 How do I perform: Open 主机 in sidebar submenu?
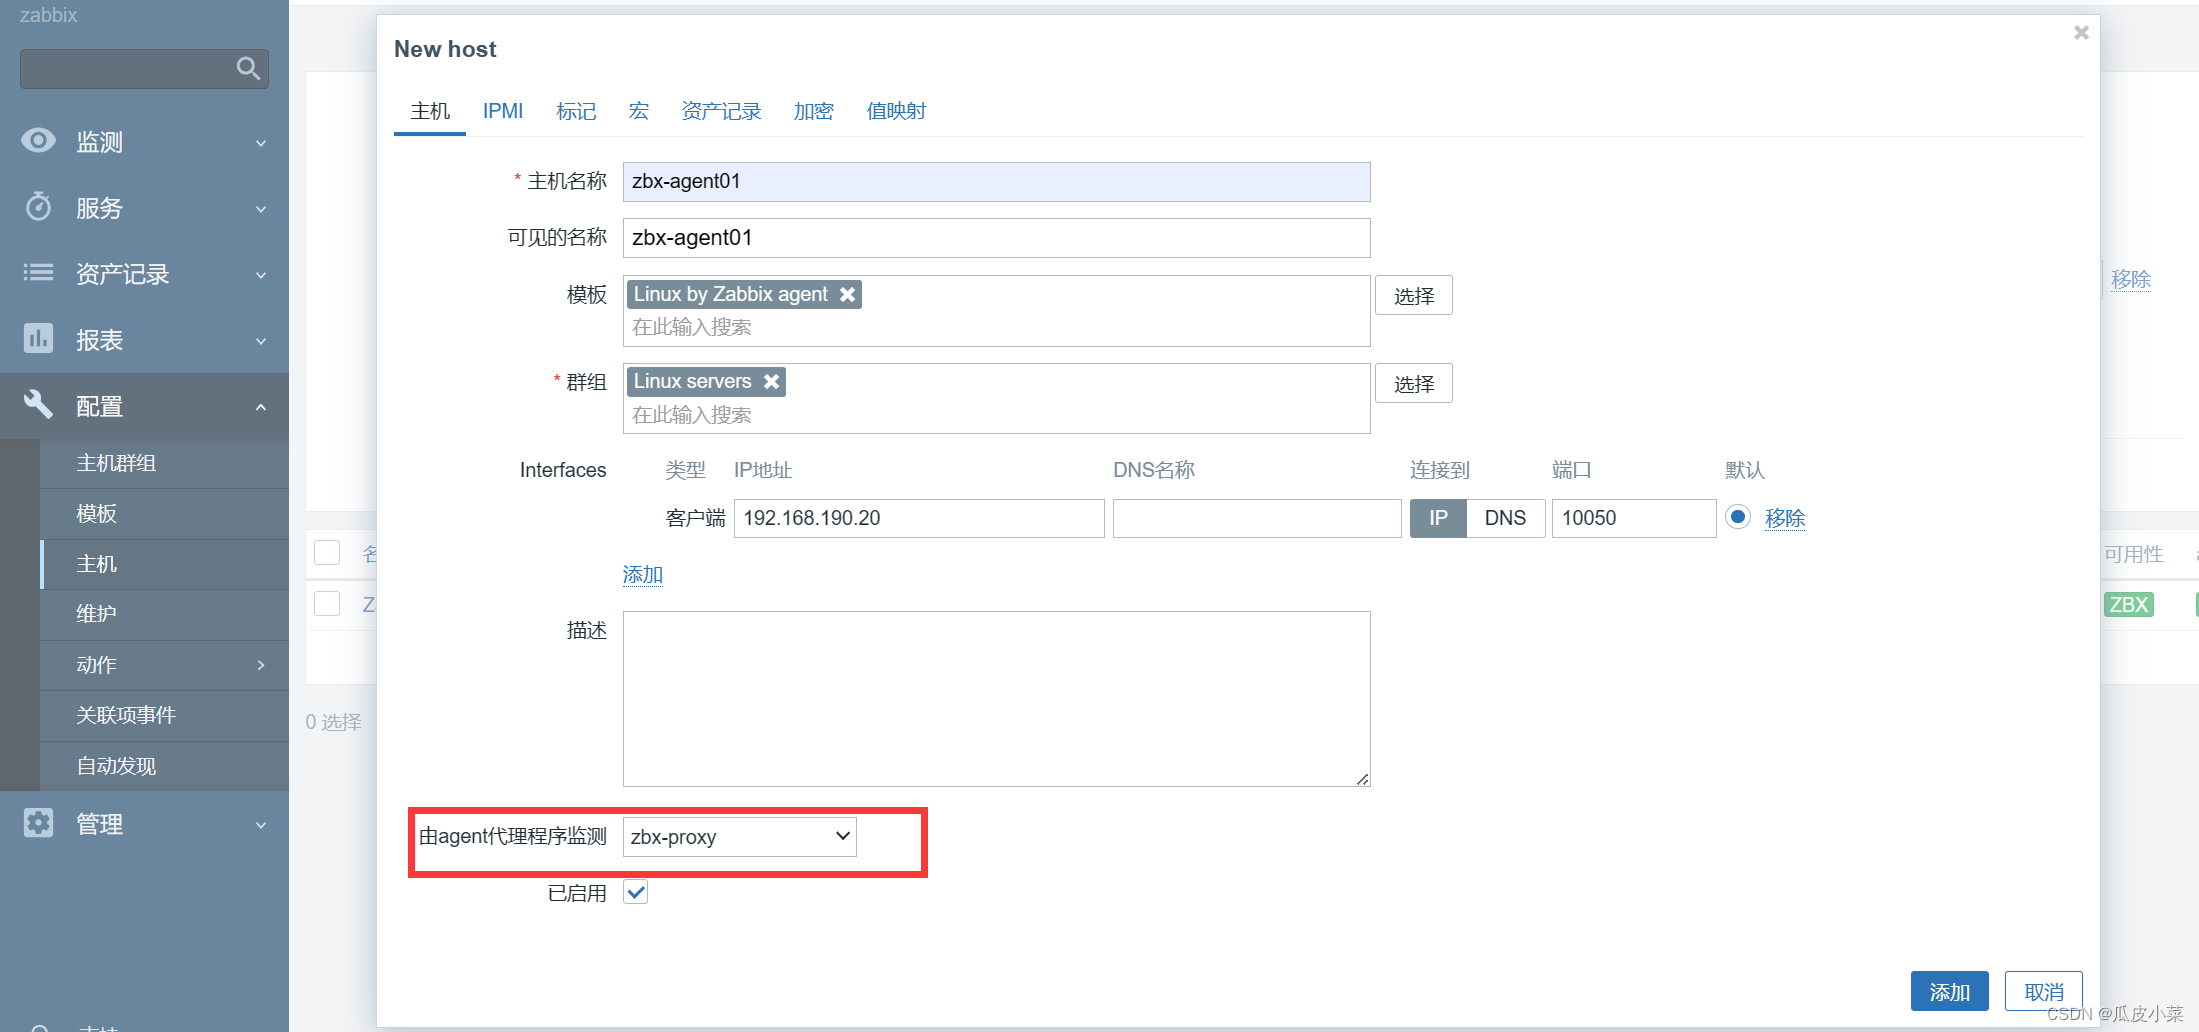[164, 564]
